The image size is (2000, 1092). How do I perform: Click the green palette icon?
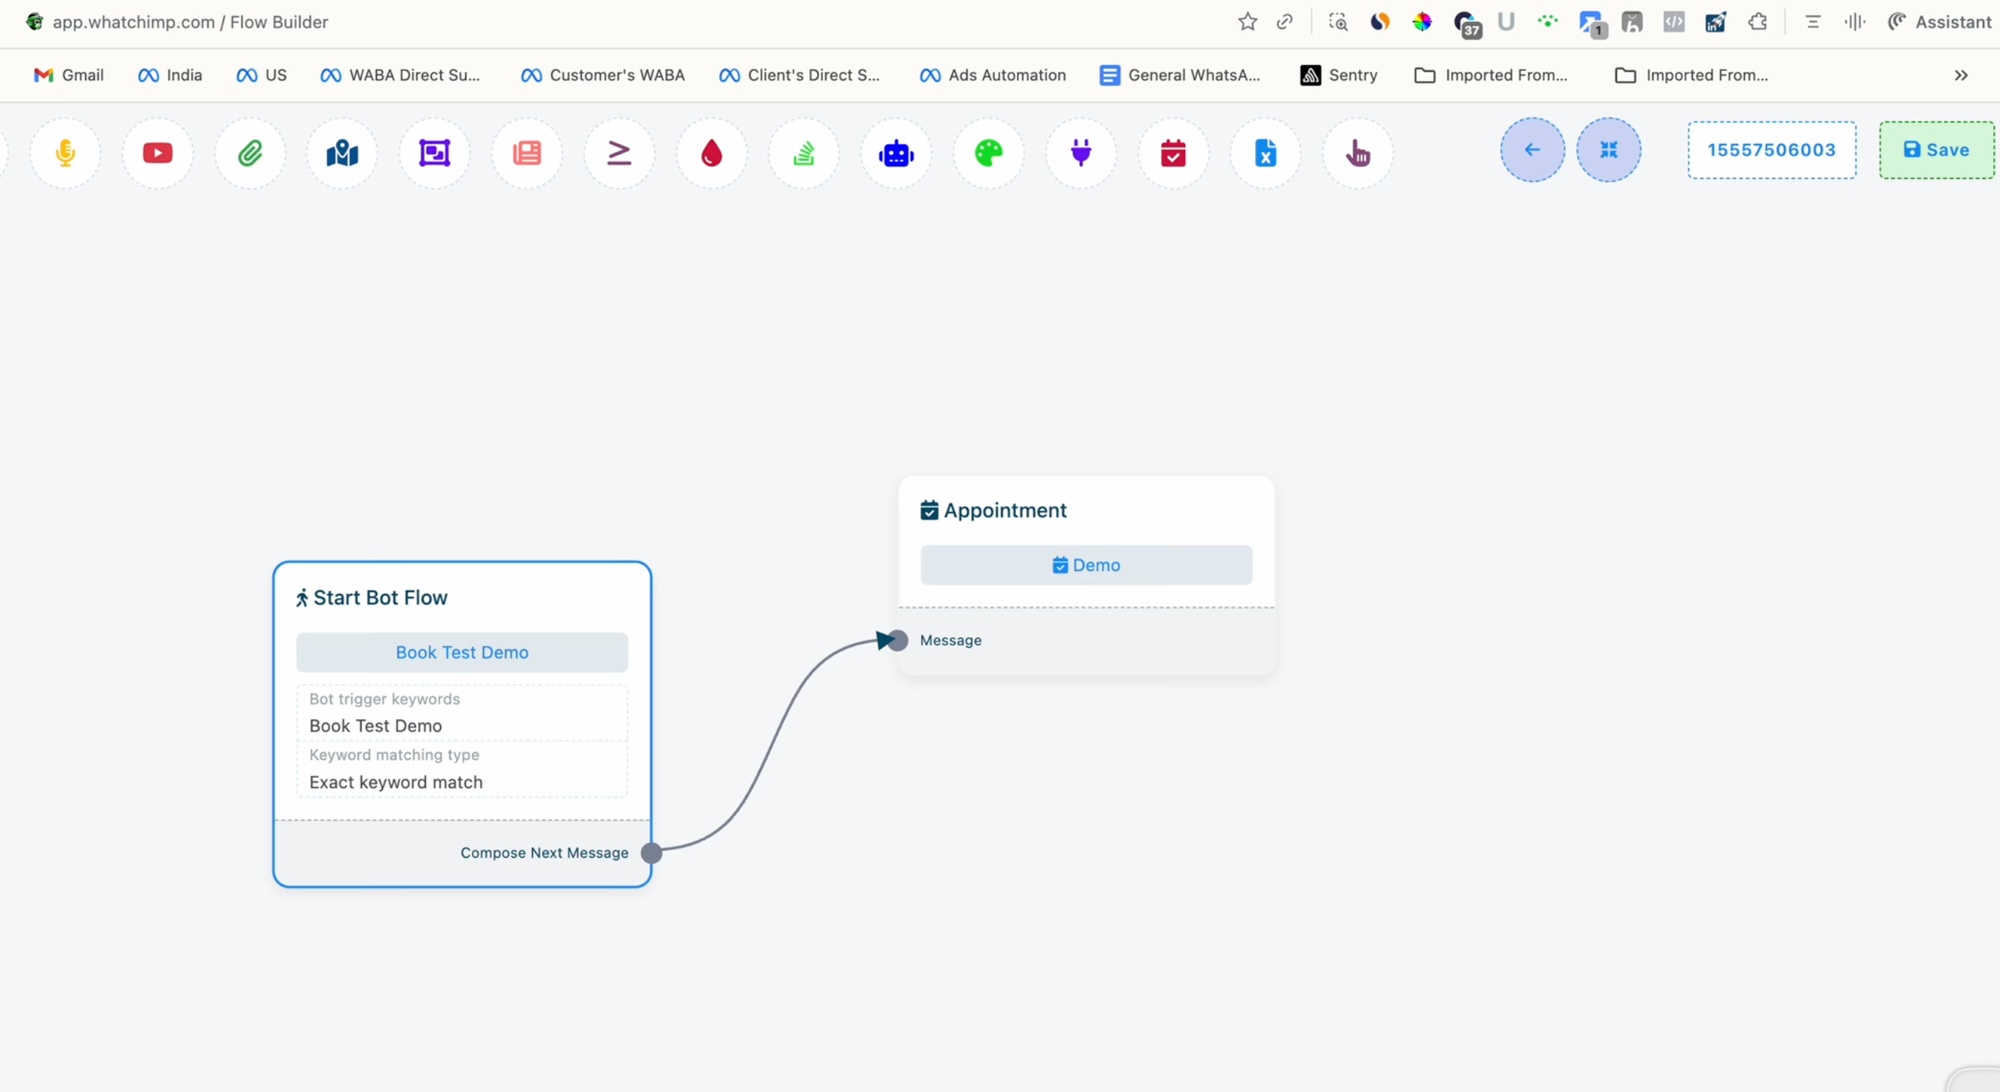click(x=988, y=153)
